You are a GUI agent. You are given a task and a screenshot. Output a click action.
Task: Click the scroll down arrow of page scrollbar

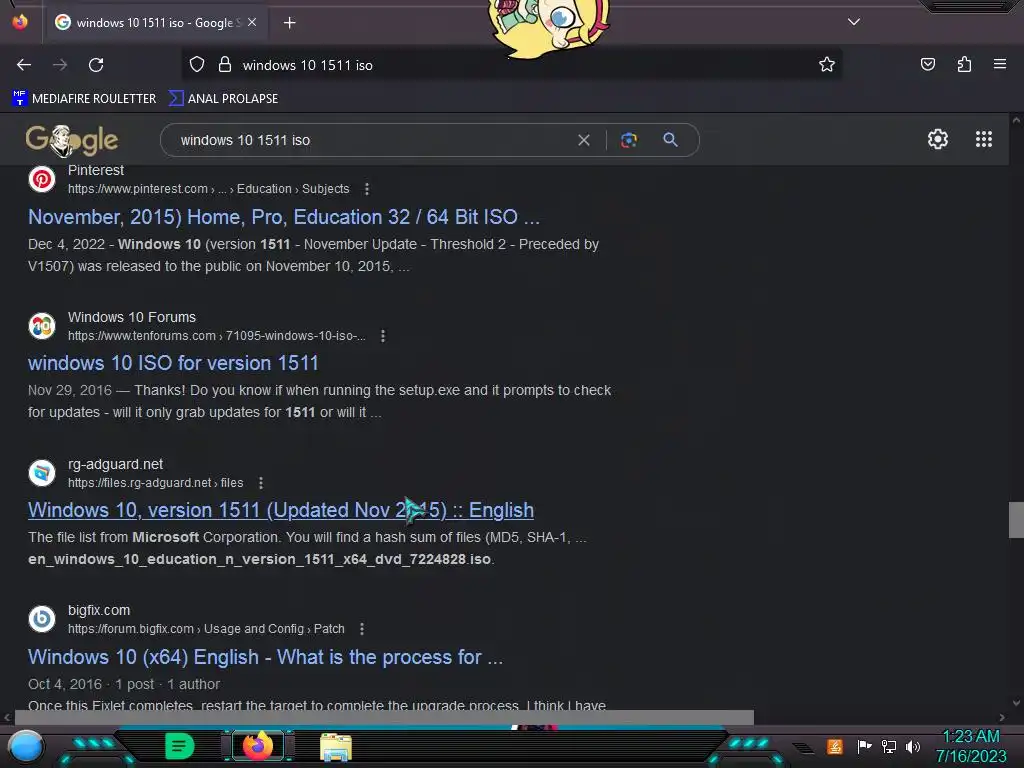[x=1016, y=703]
